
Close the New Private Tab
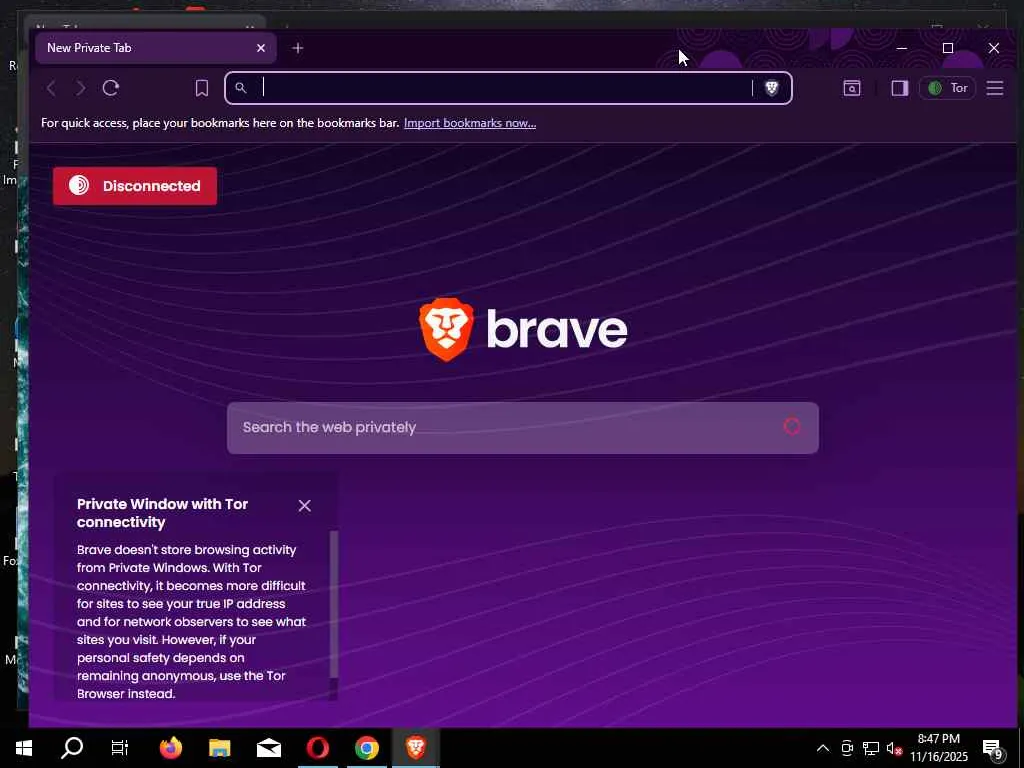click(x=261, y=48)
